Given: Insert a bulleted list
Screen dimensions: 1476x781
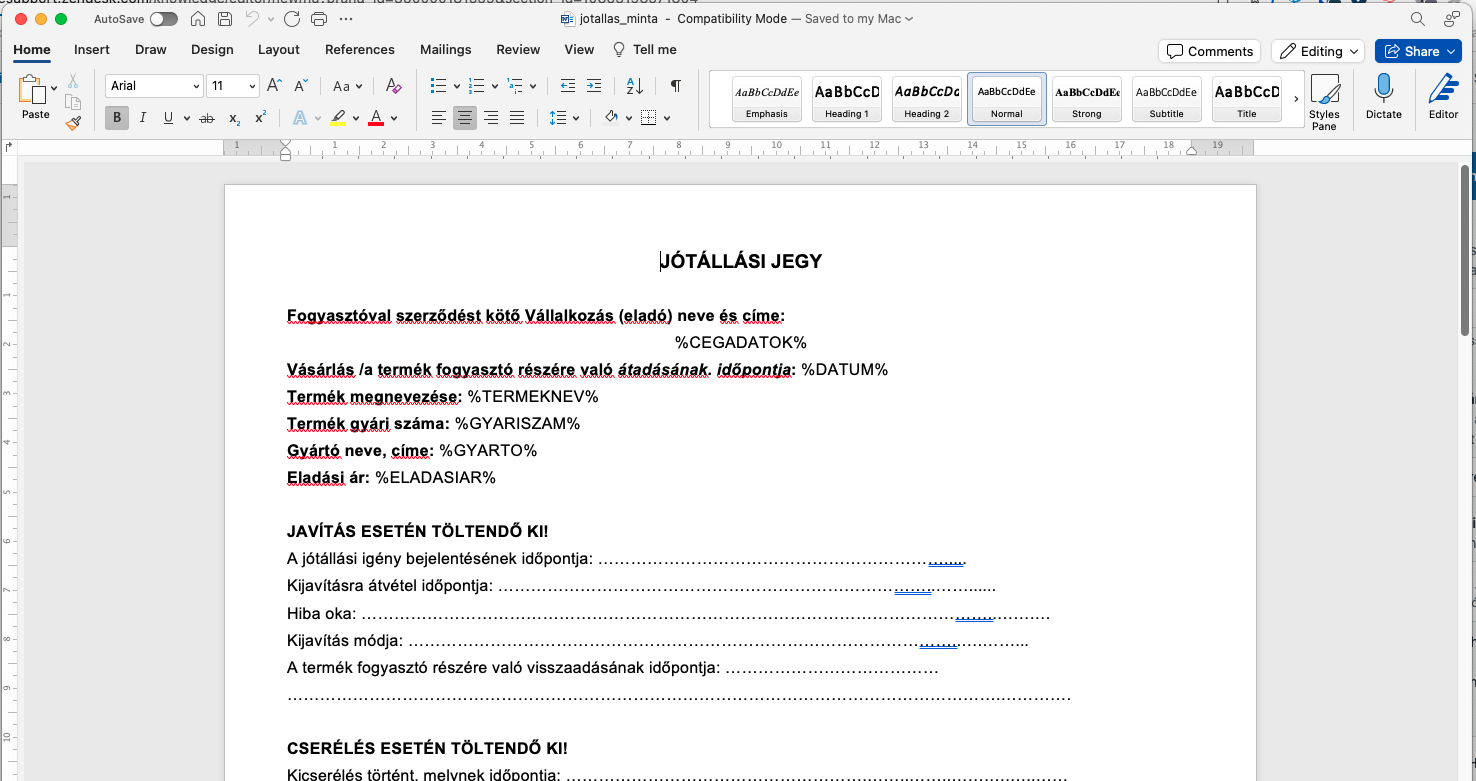Looking at the screenshot, I should 438,86.
